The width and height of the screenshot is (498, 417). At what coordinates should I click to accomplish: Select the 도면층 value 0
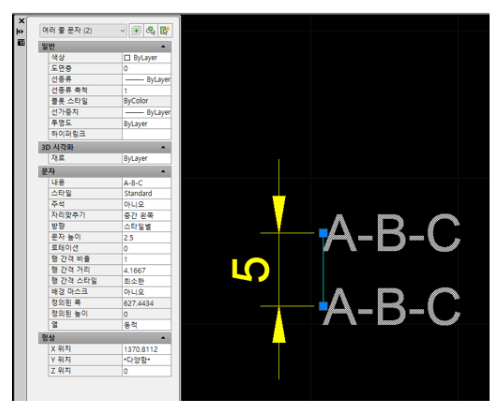[x=147, y=68]
